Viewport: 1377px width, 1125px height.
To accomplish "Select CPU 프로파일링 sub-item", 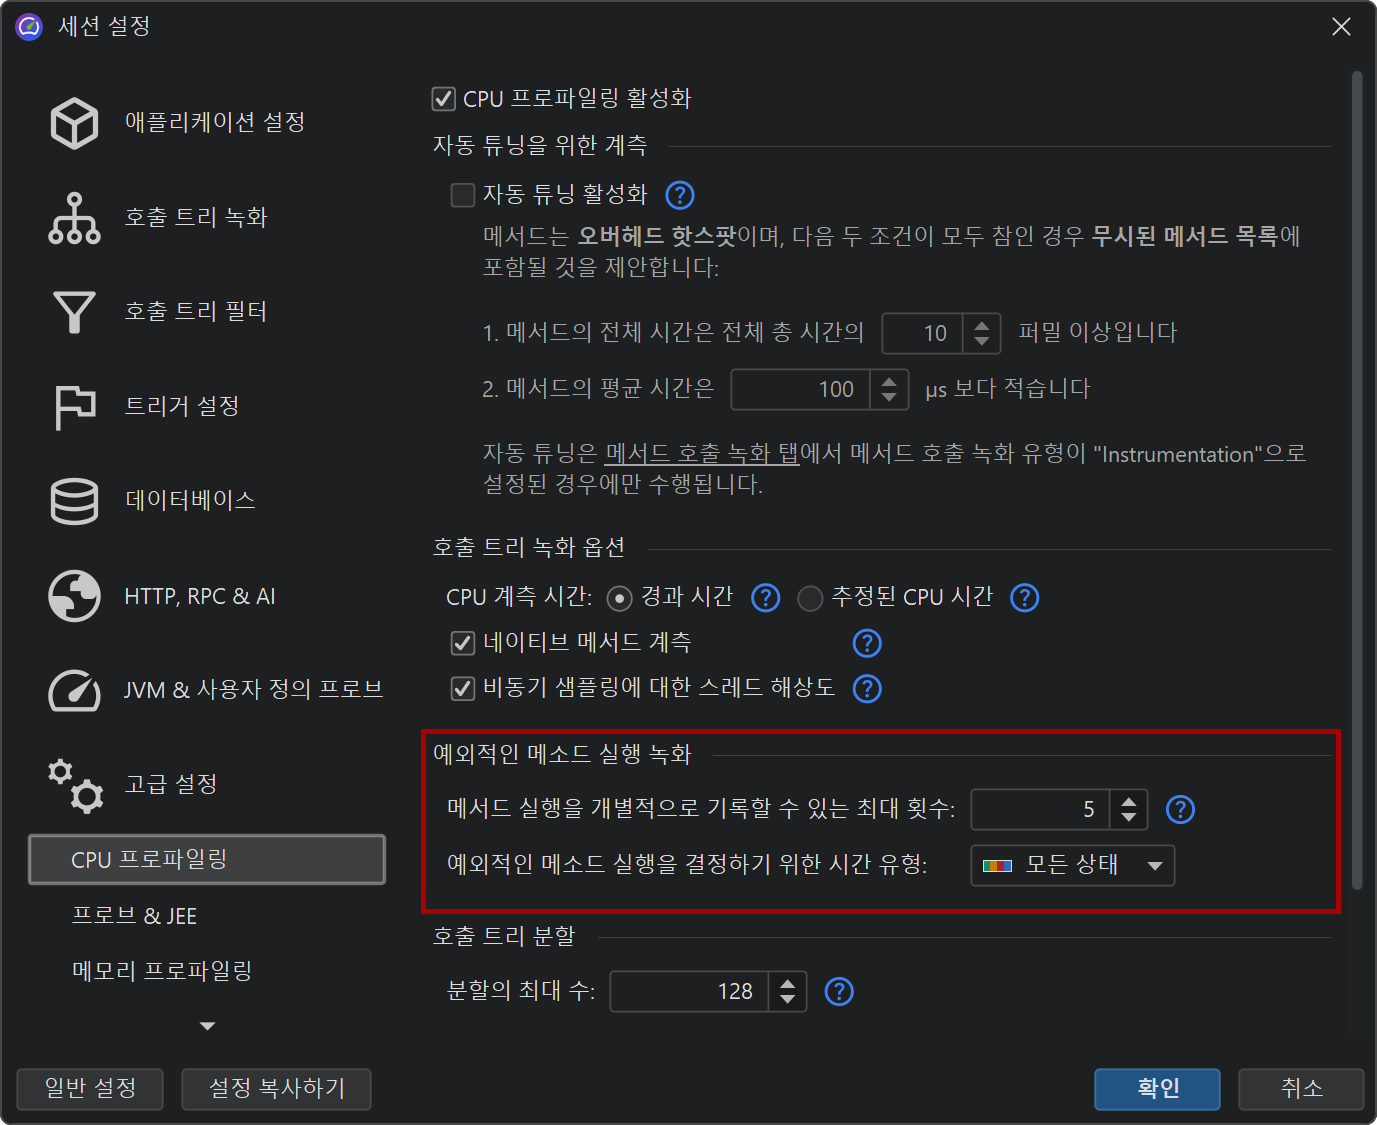I will [x=207, y=860].
